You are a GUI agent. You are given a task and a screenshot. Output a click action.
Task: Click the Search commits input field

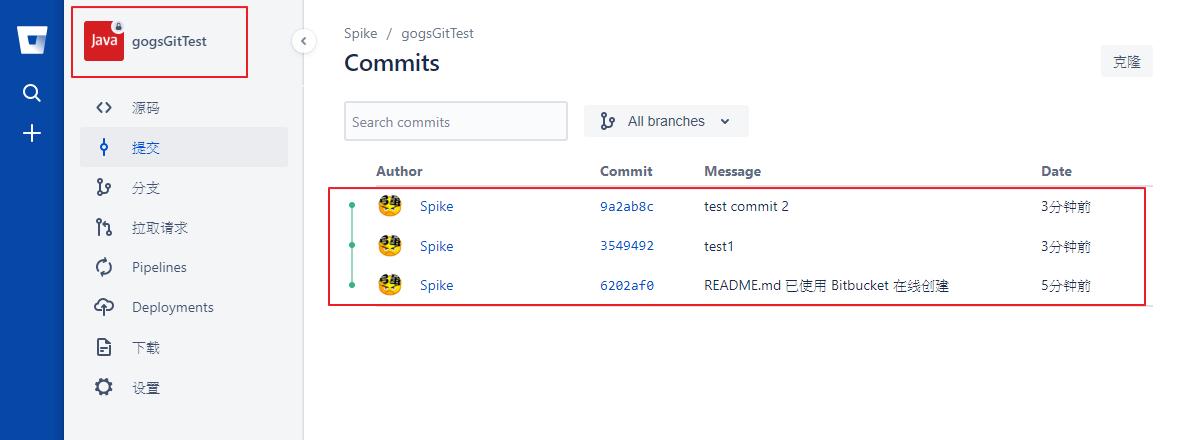455,121
